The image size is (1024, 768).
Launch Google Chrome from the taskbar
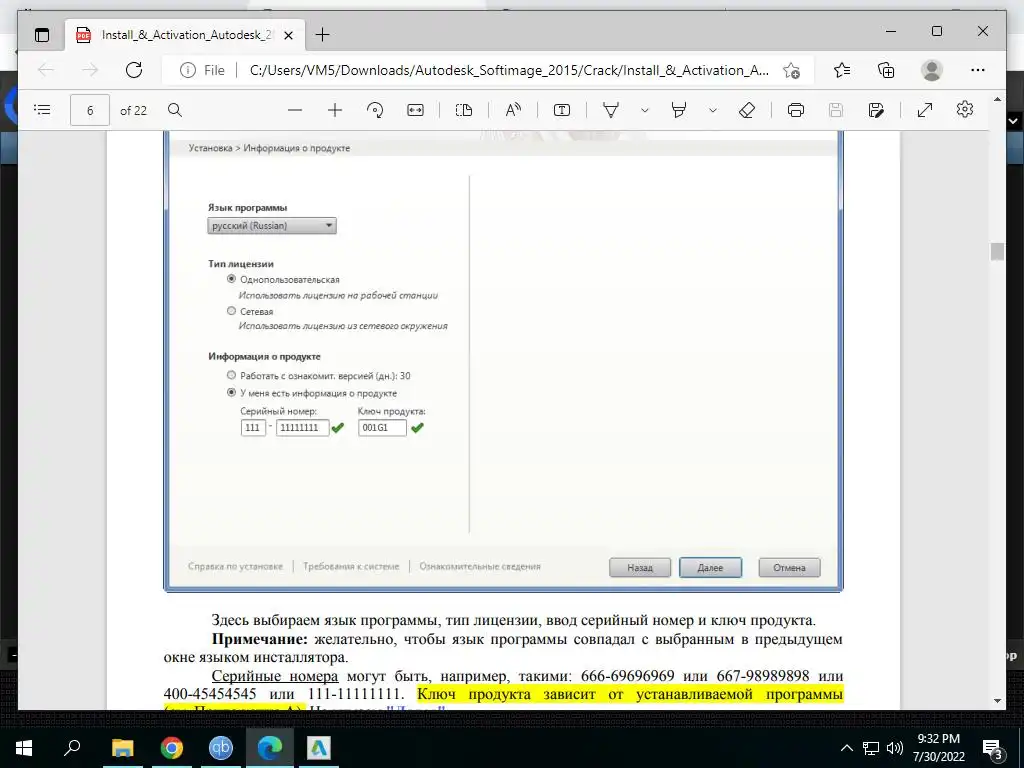[172, 748]
